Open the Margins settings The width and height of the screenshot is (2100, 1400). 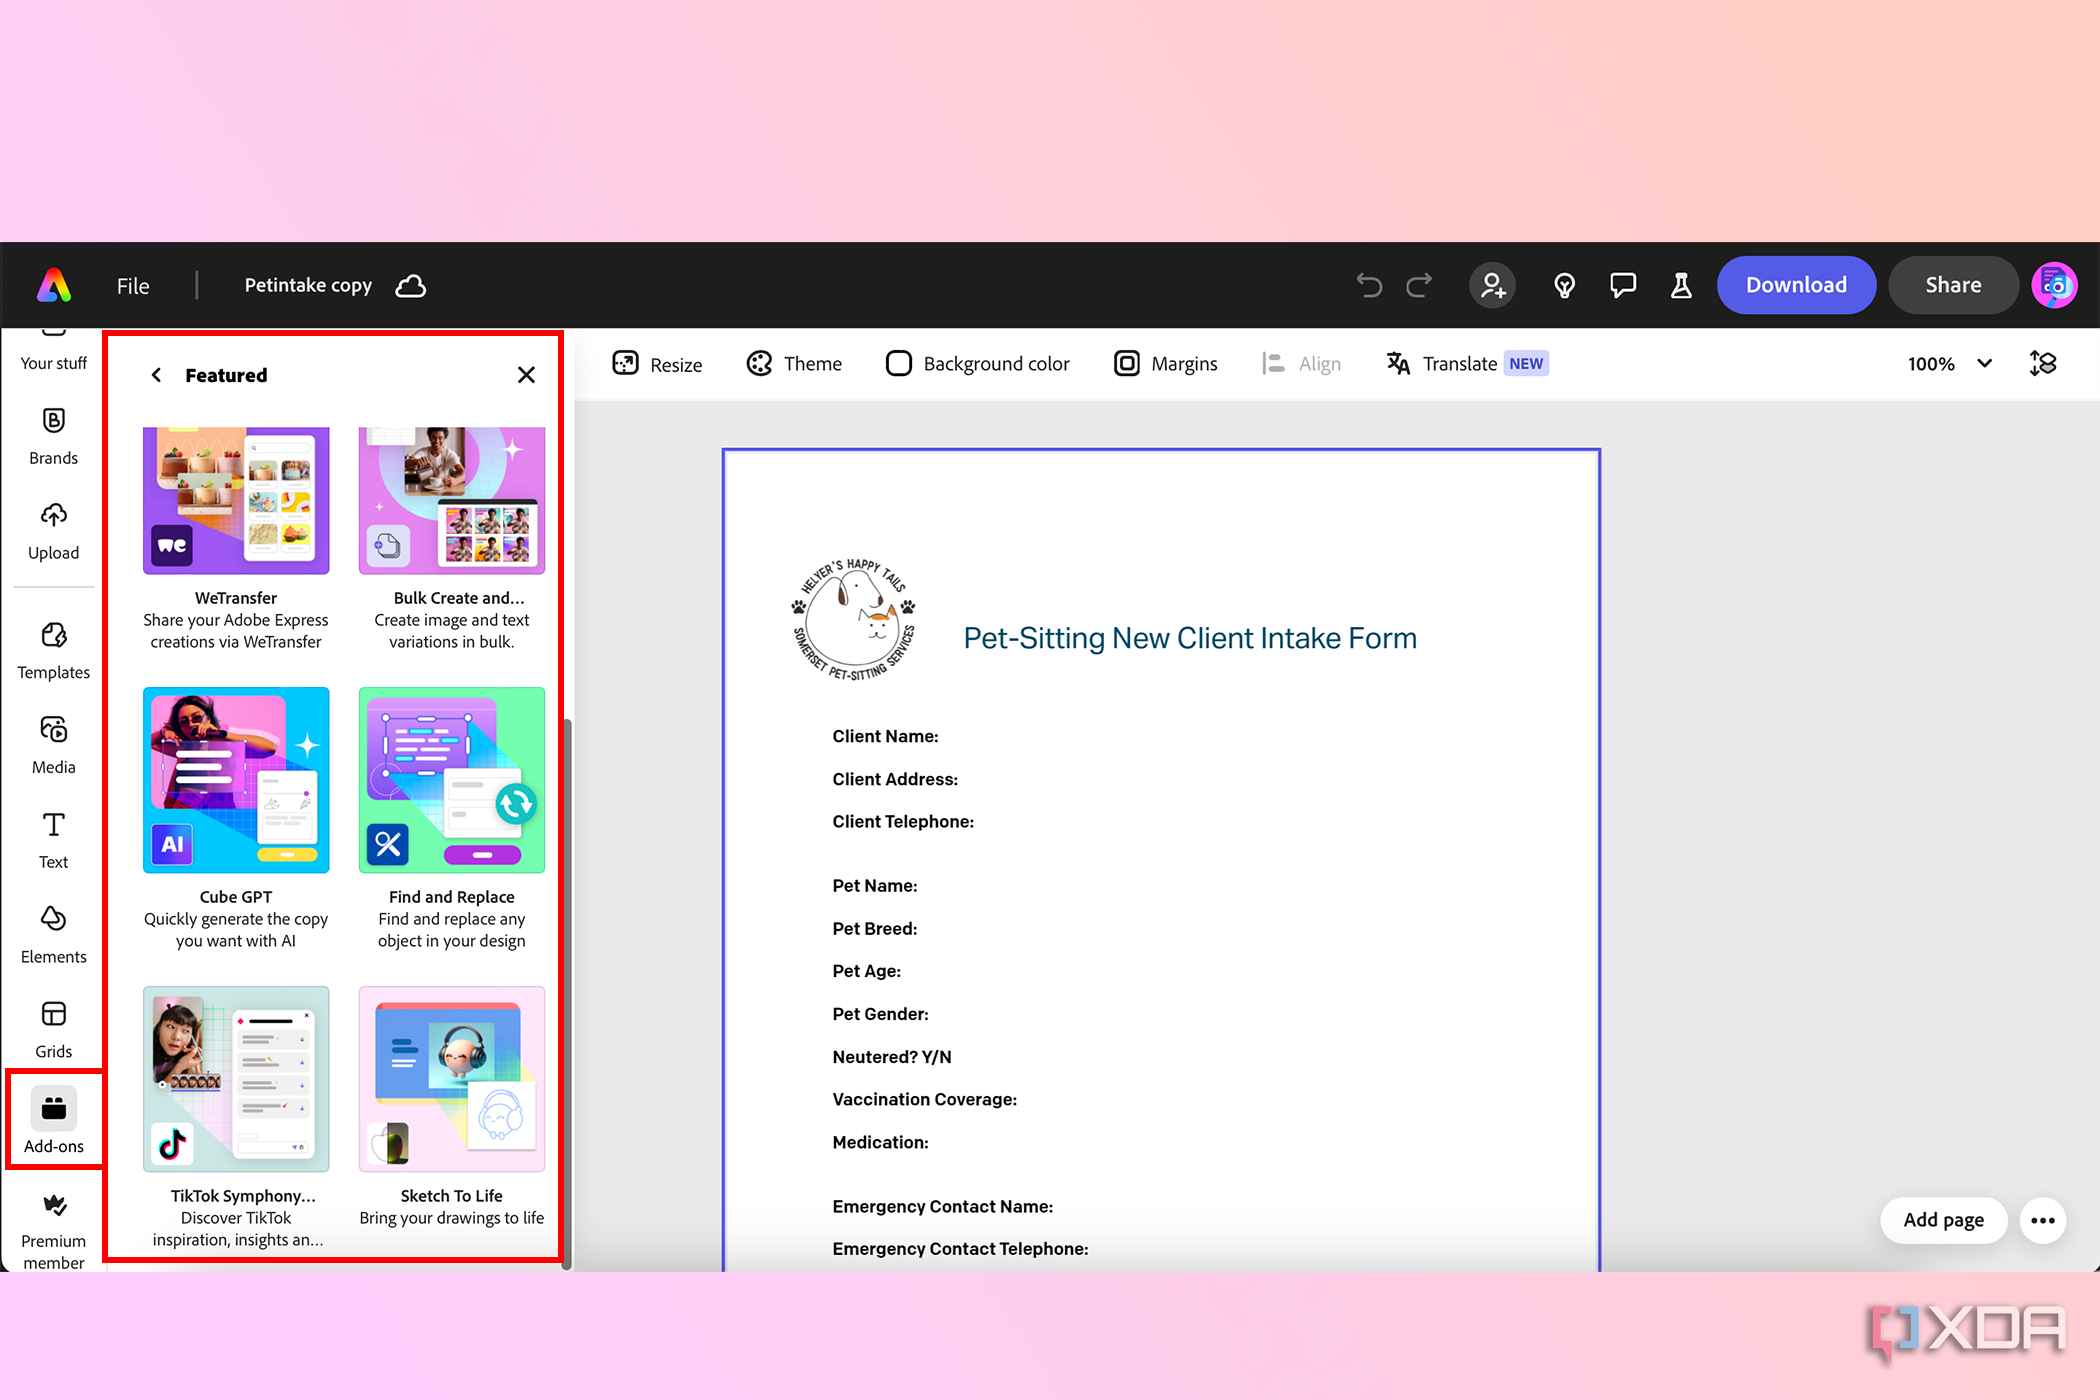pyautogui.click(x=1166, y=364)
